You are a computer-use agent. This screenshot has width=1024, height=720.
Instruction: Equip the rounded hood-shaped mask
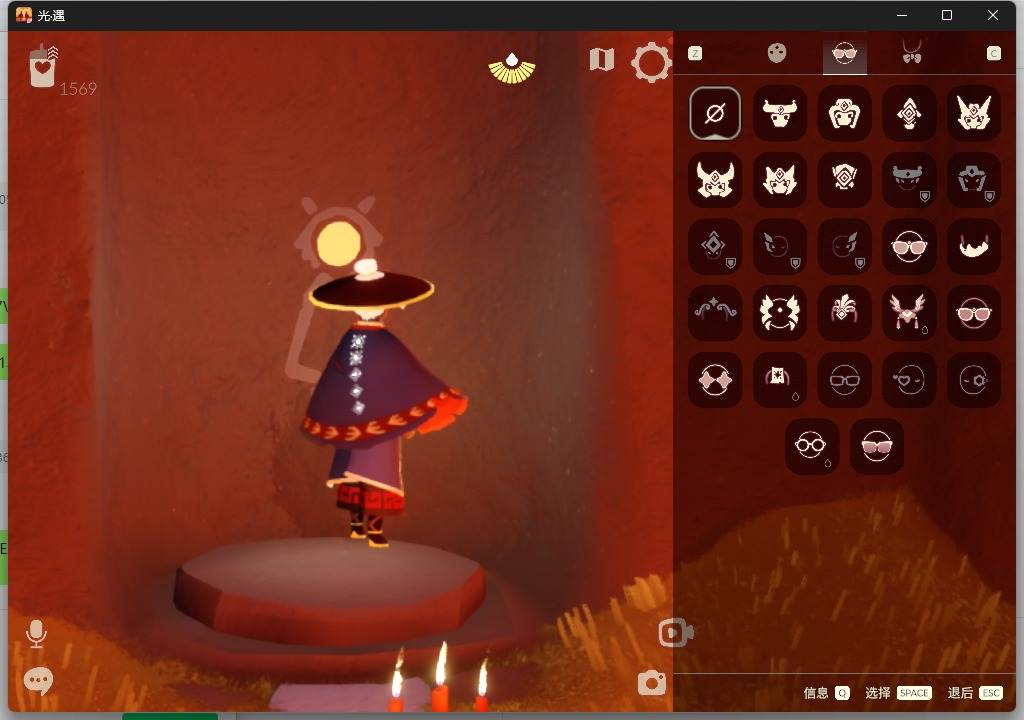(x=844, y=114)
